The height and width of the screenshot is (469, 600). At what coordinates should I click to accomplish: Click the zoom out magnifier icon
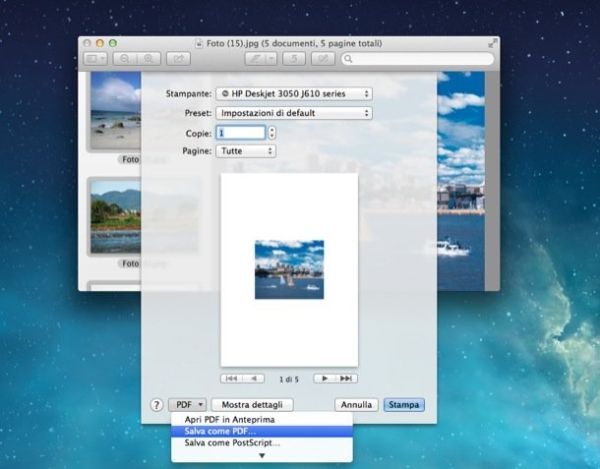(125, 59)
